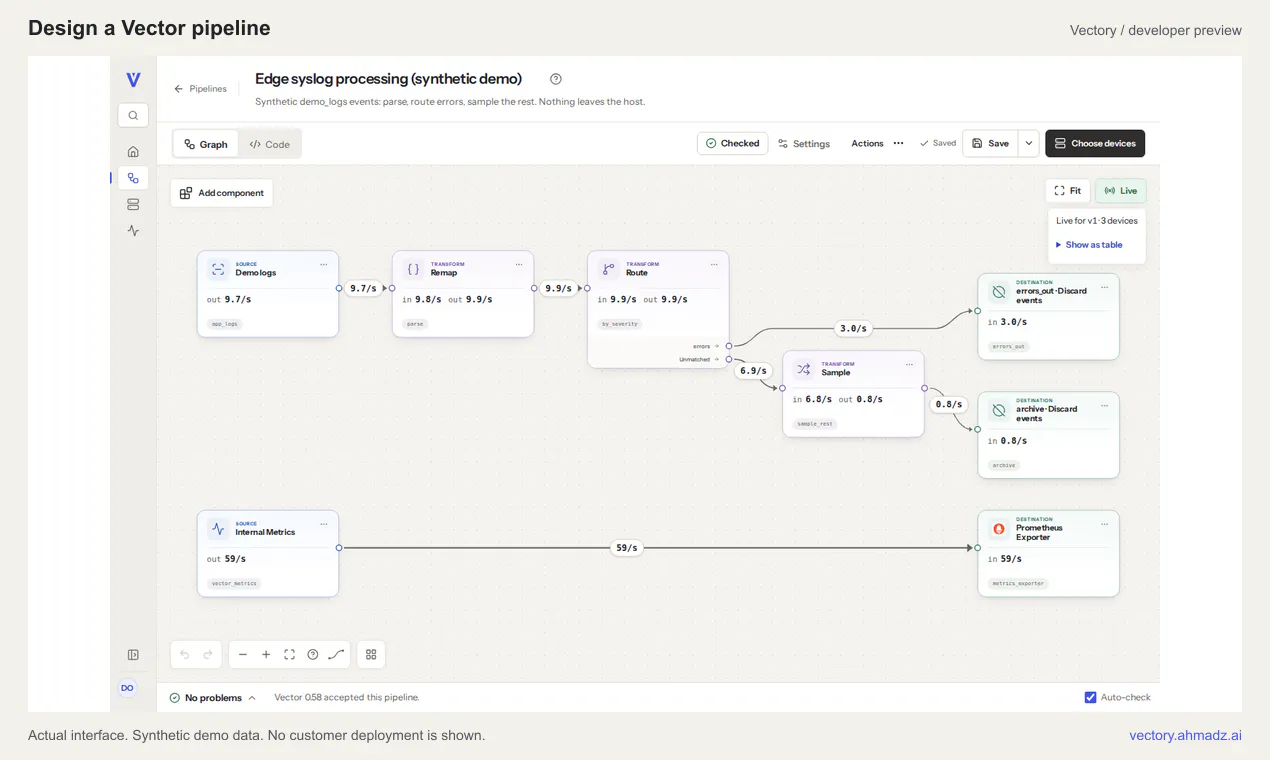Viewport: 1270px width, 760px height.
Task: Expand the Show as table disclosure
Action: coord(1089,245)
